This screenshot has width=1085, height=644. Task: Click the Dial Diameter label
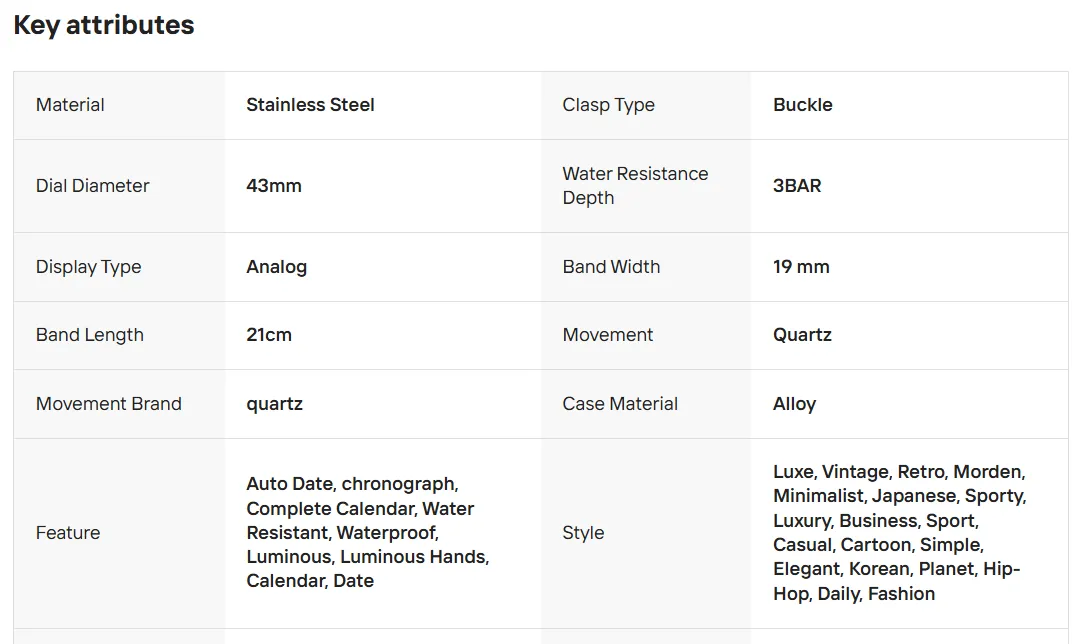pos(92,186)
